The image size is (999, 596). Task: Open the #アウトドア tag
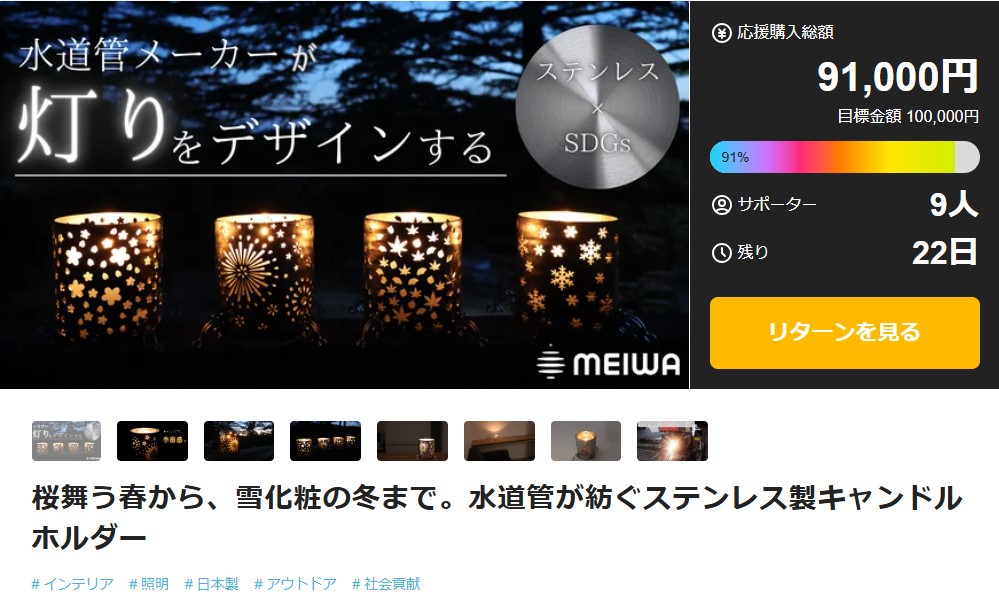point(295,583)
